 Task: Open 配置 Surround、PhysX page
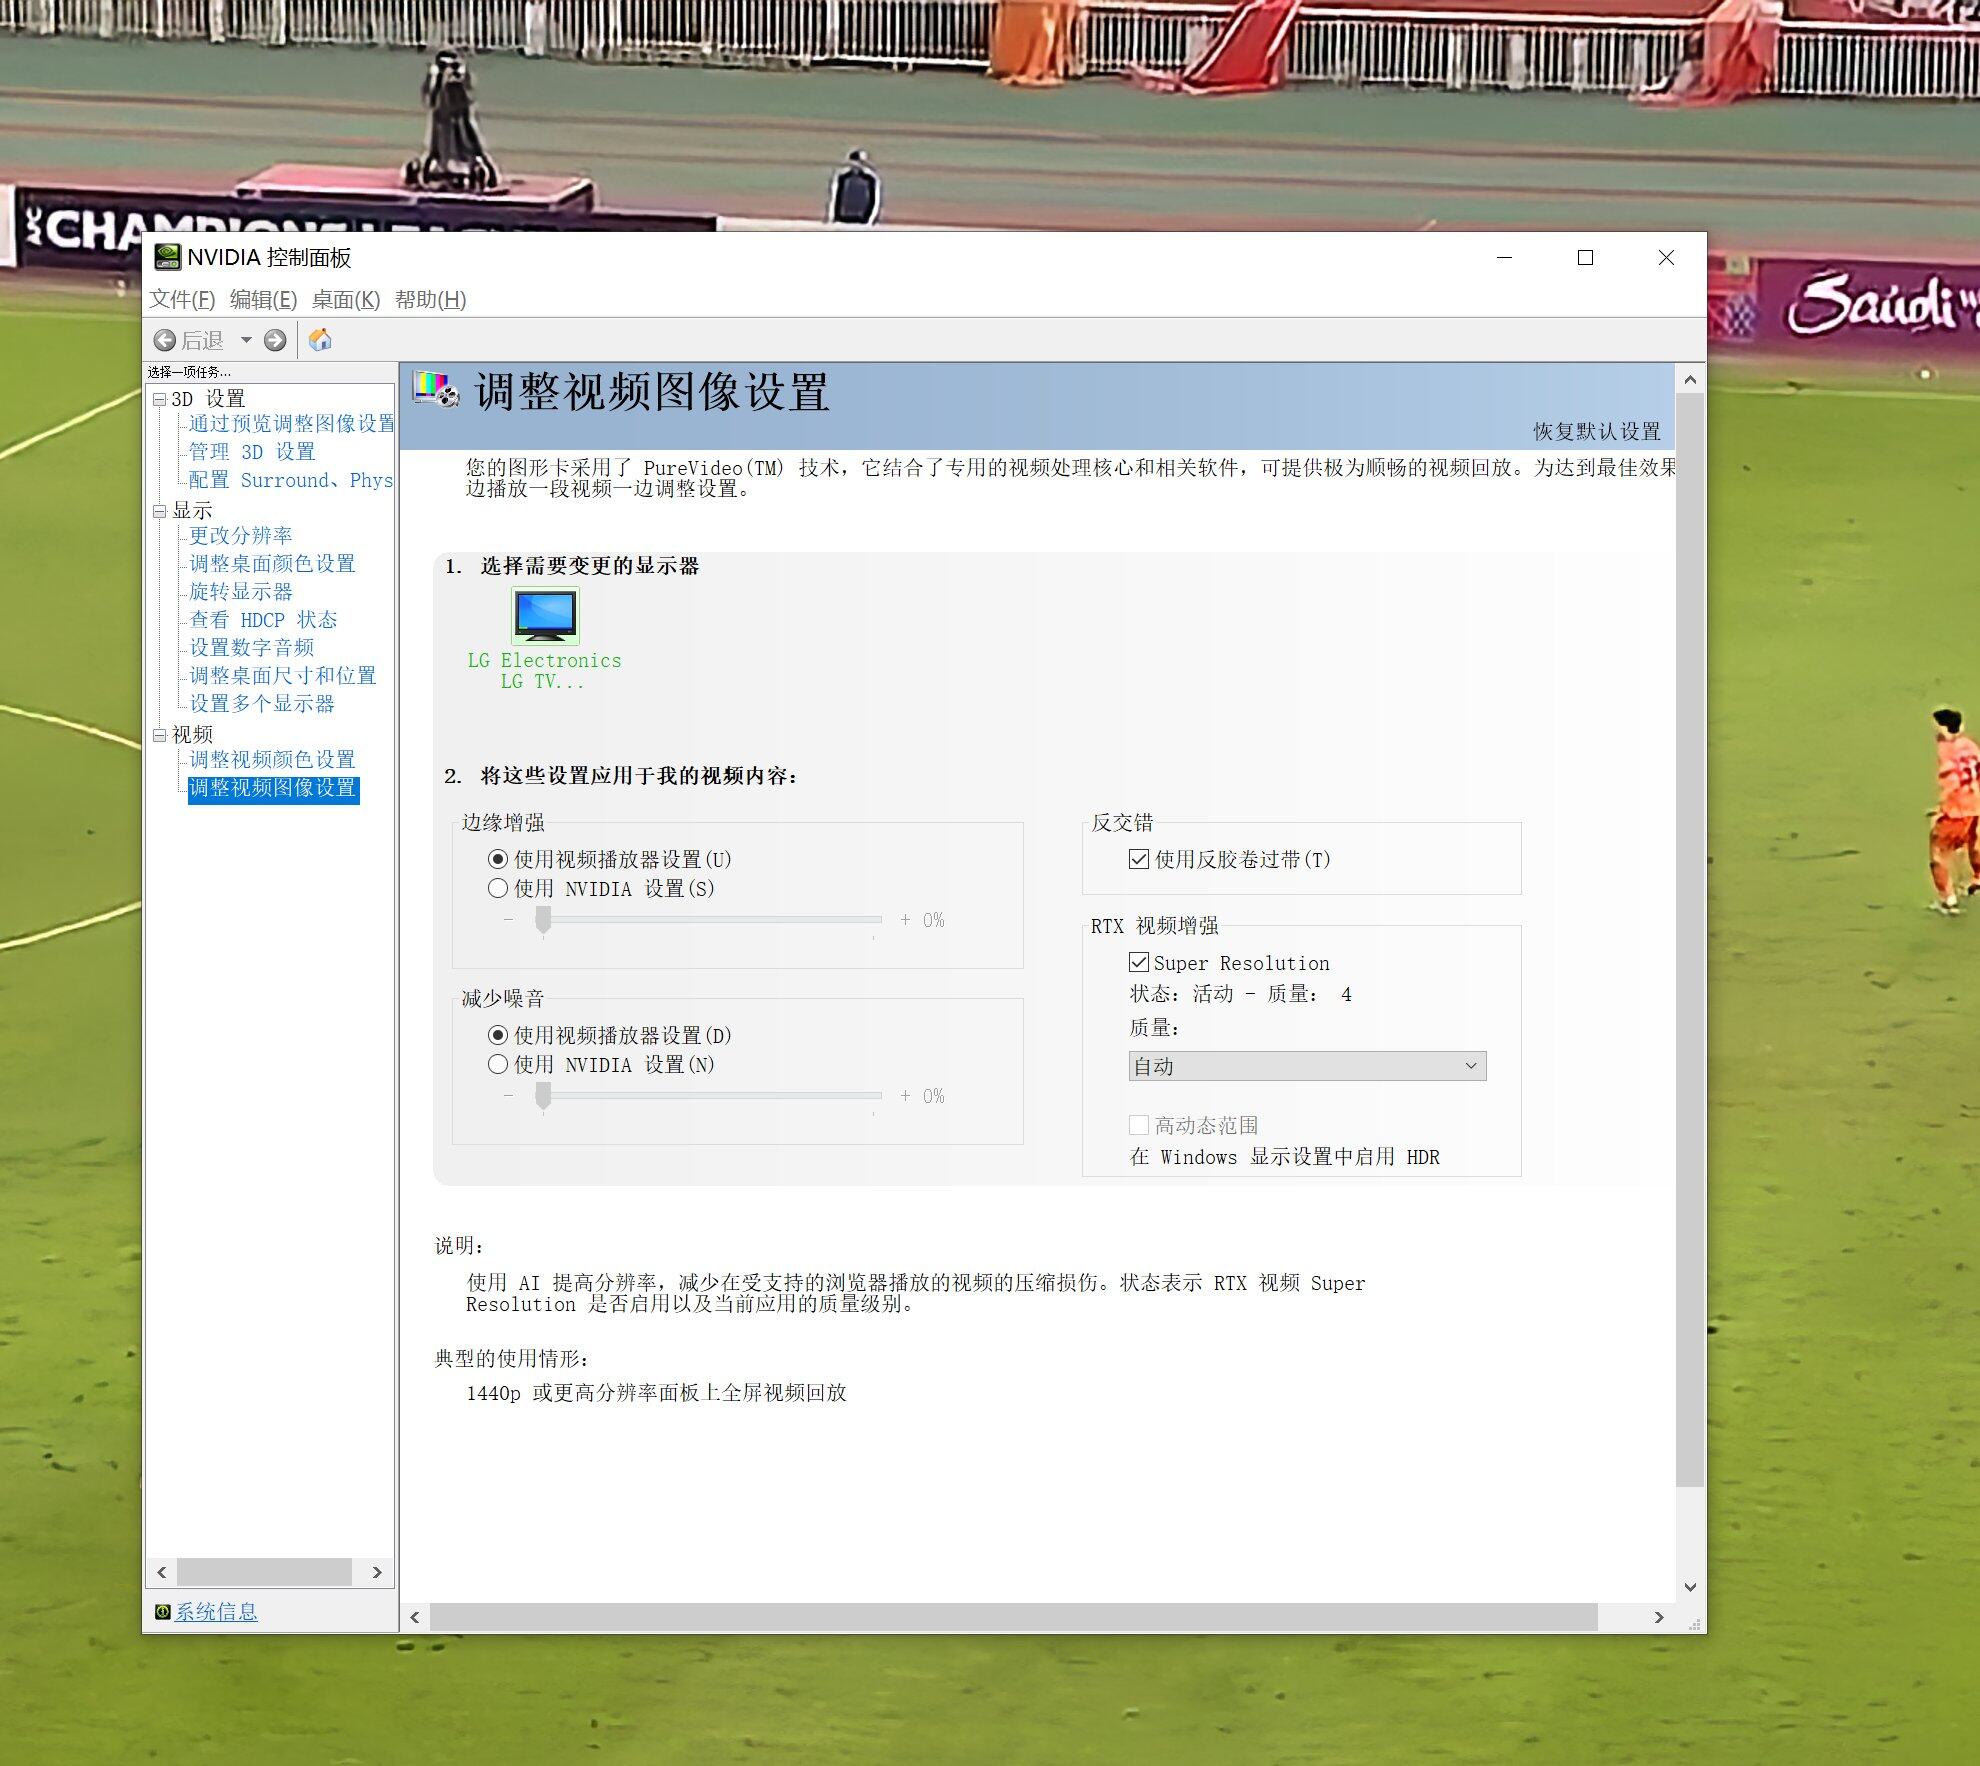point(291,480)
